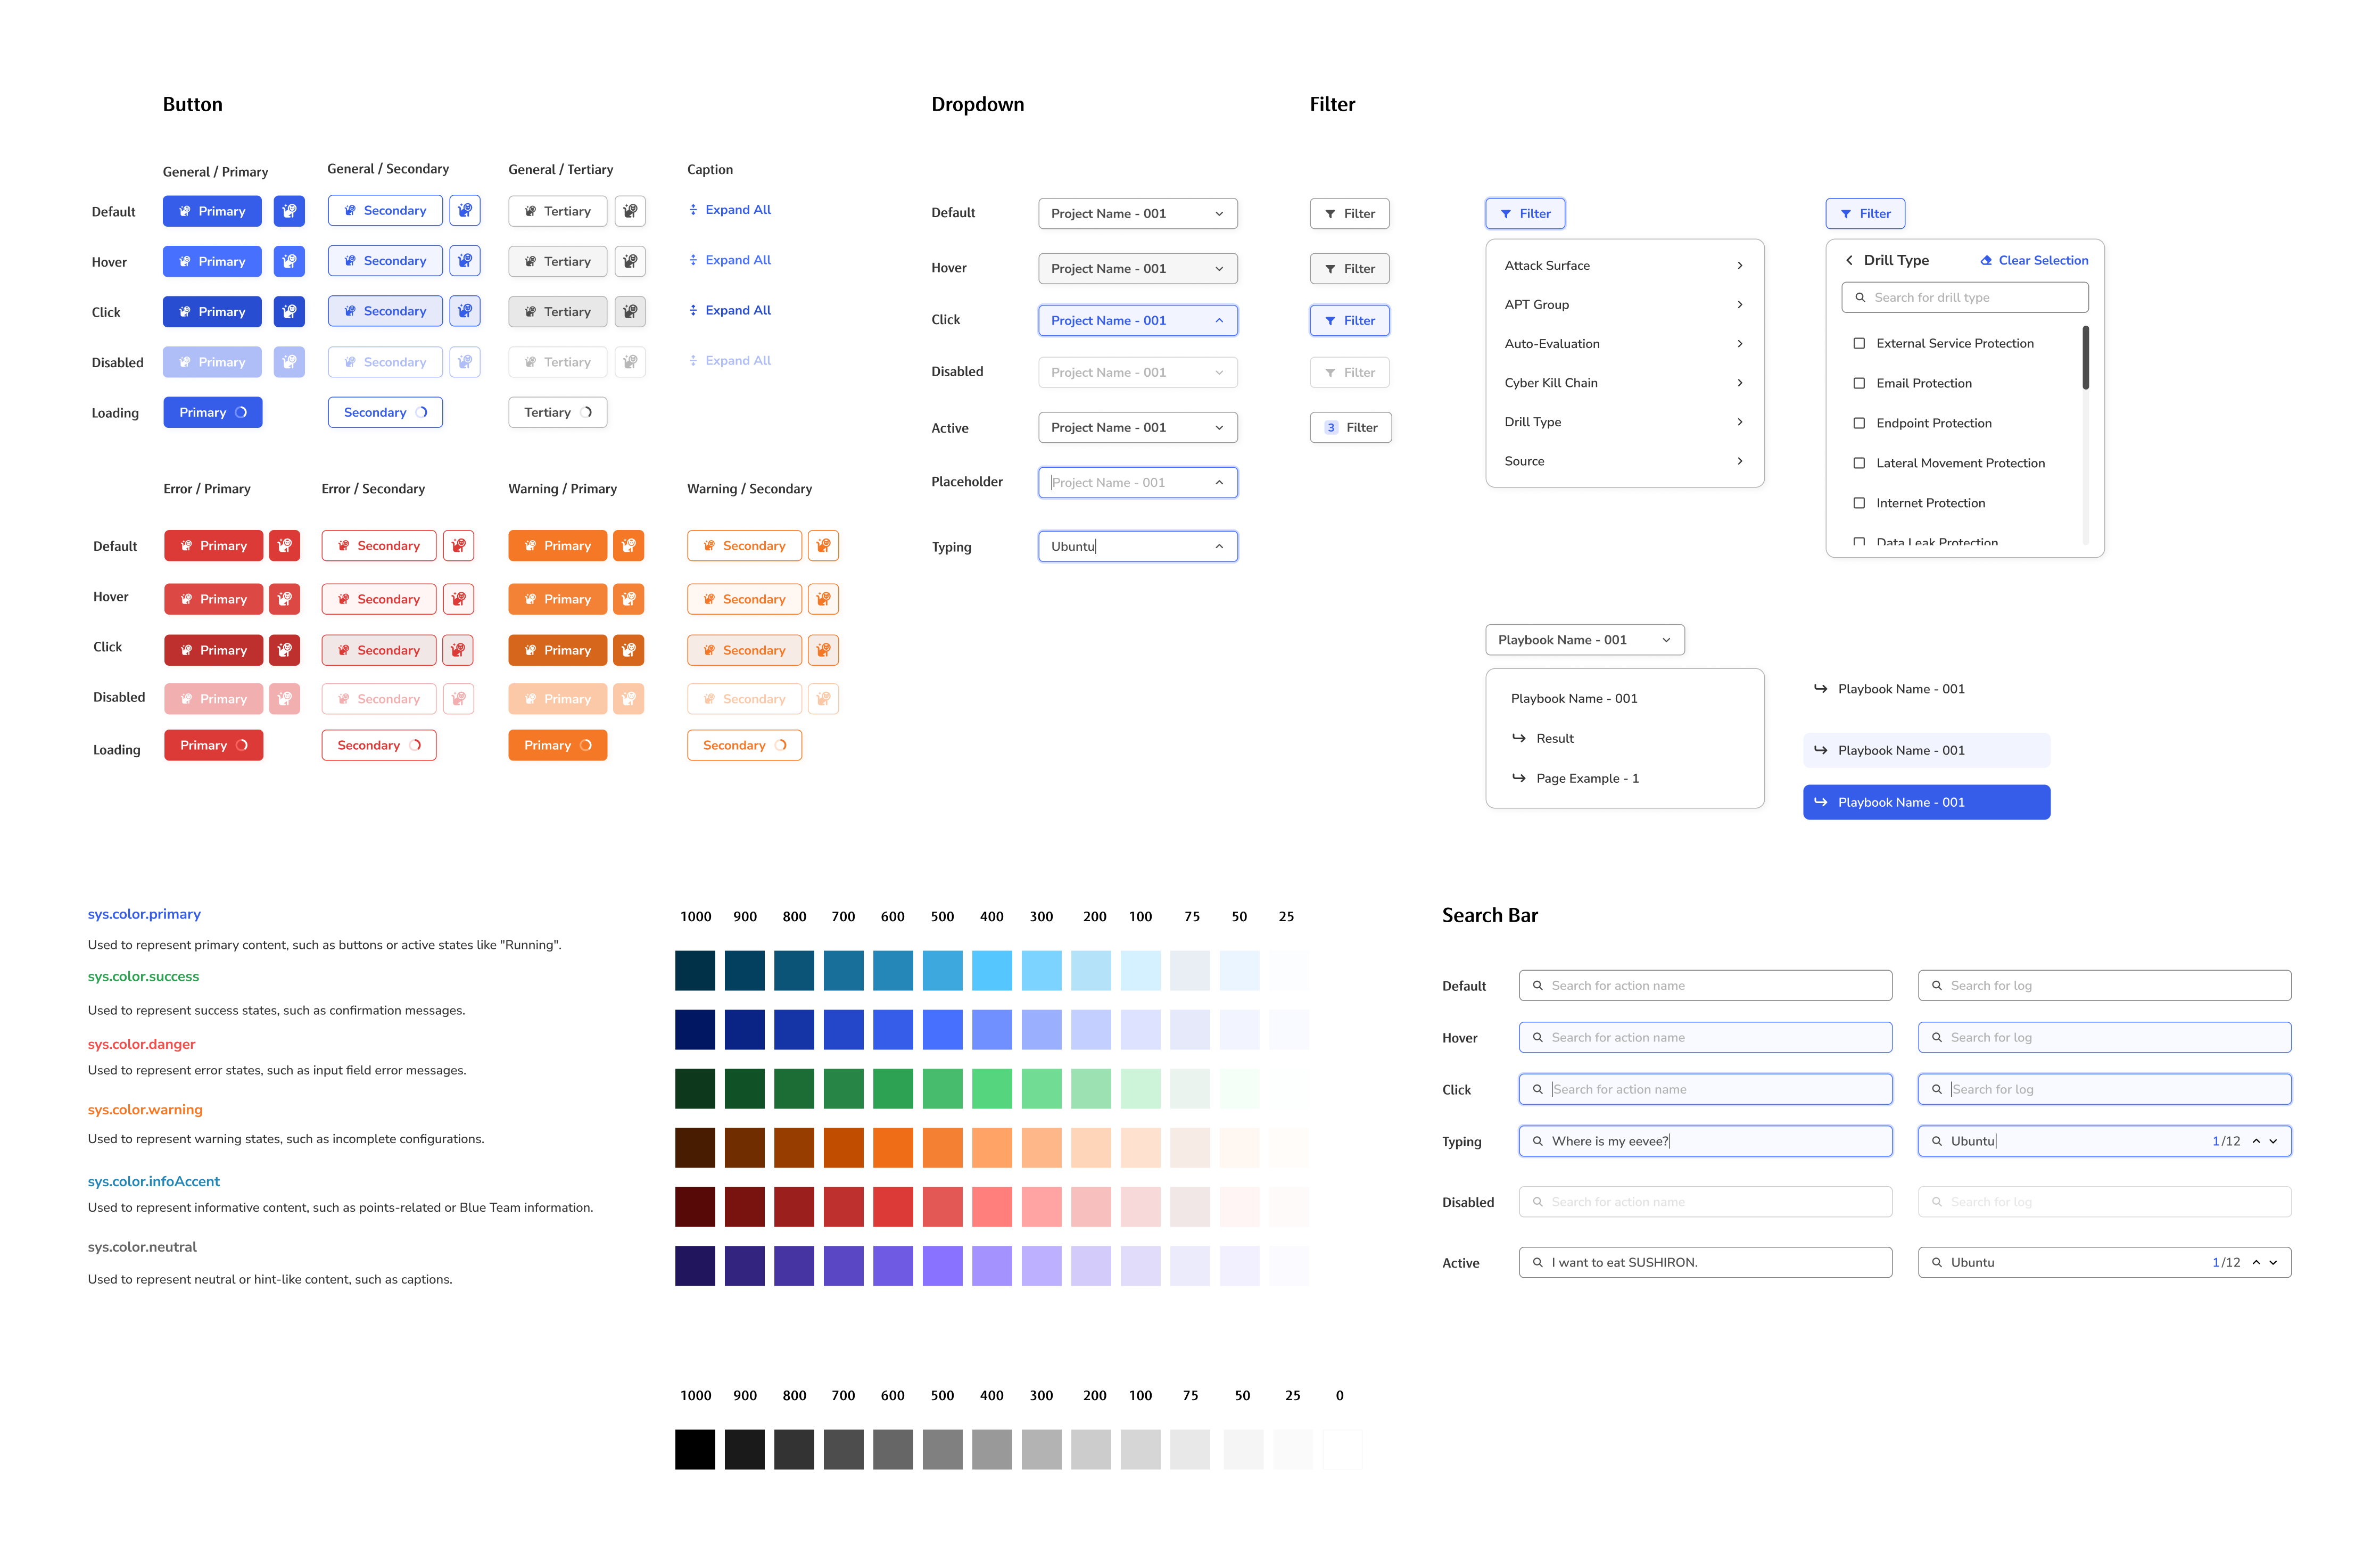
Task: Click Filter button showing badge 3
Action: click(x=1351, y=427)
